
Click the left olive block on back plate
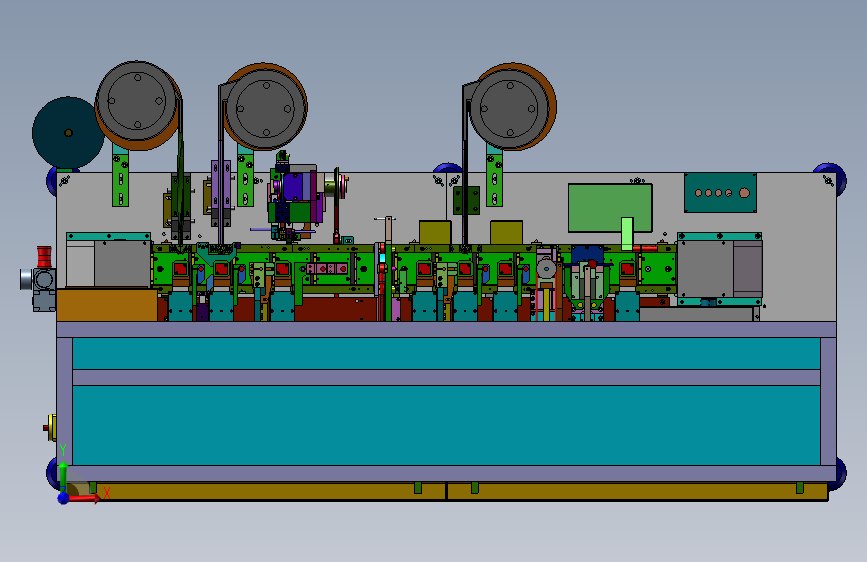[435, 232]
